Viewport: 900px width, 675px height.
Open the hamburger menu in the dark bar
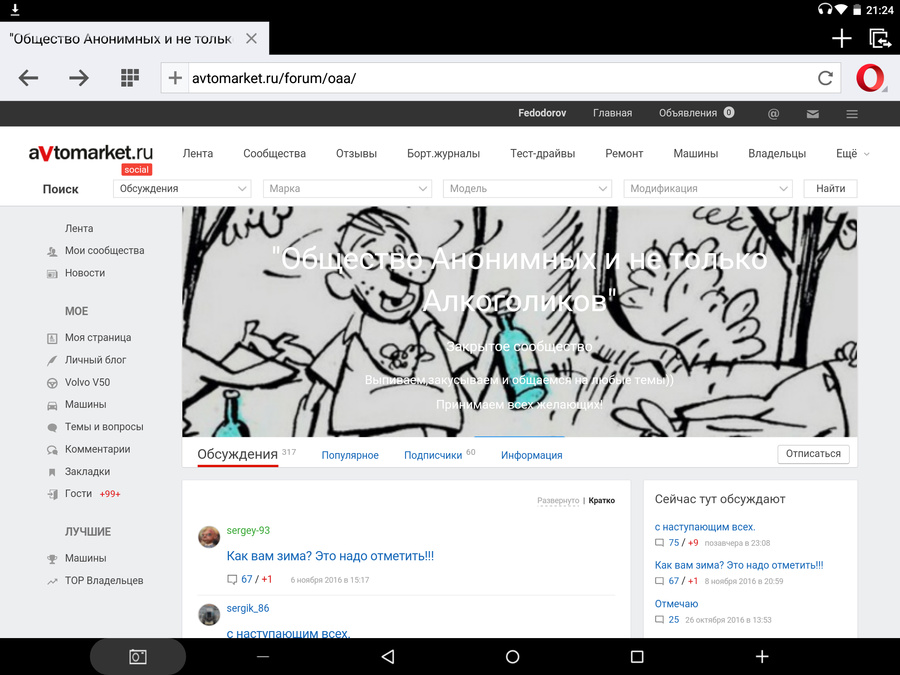point(852,114)
